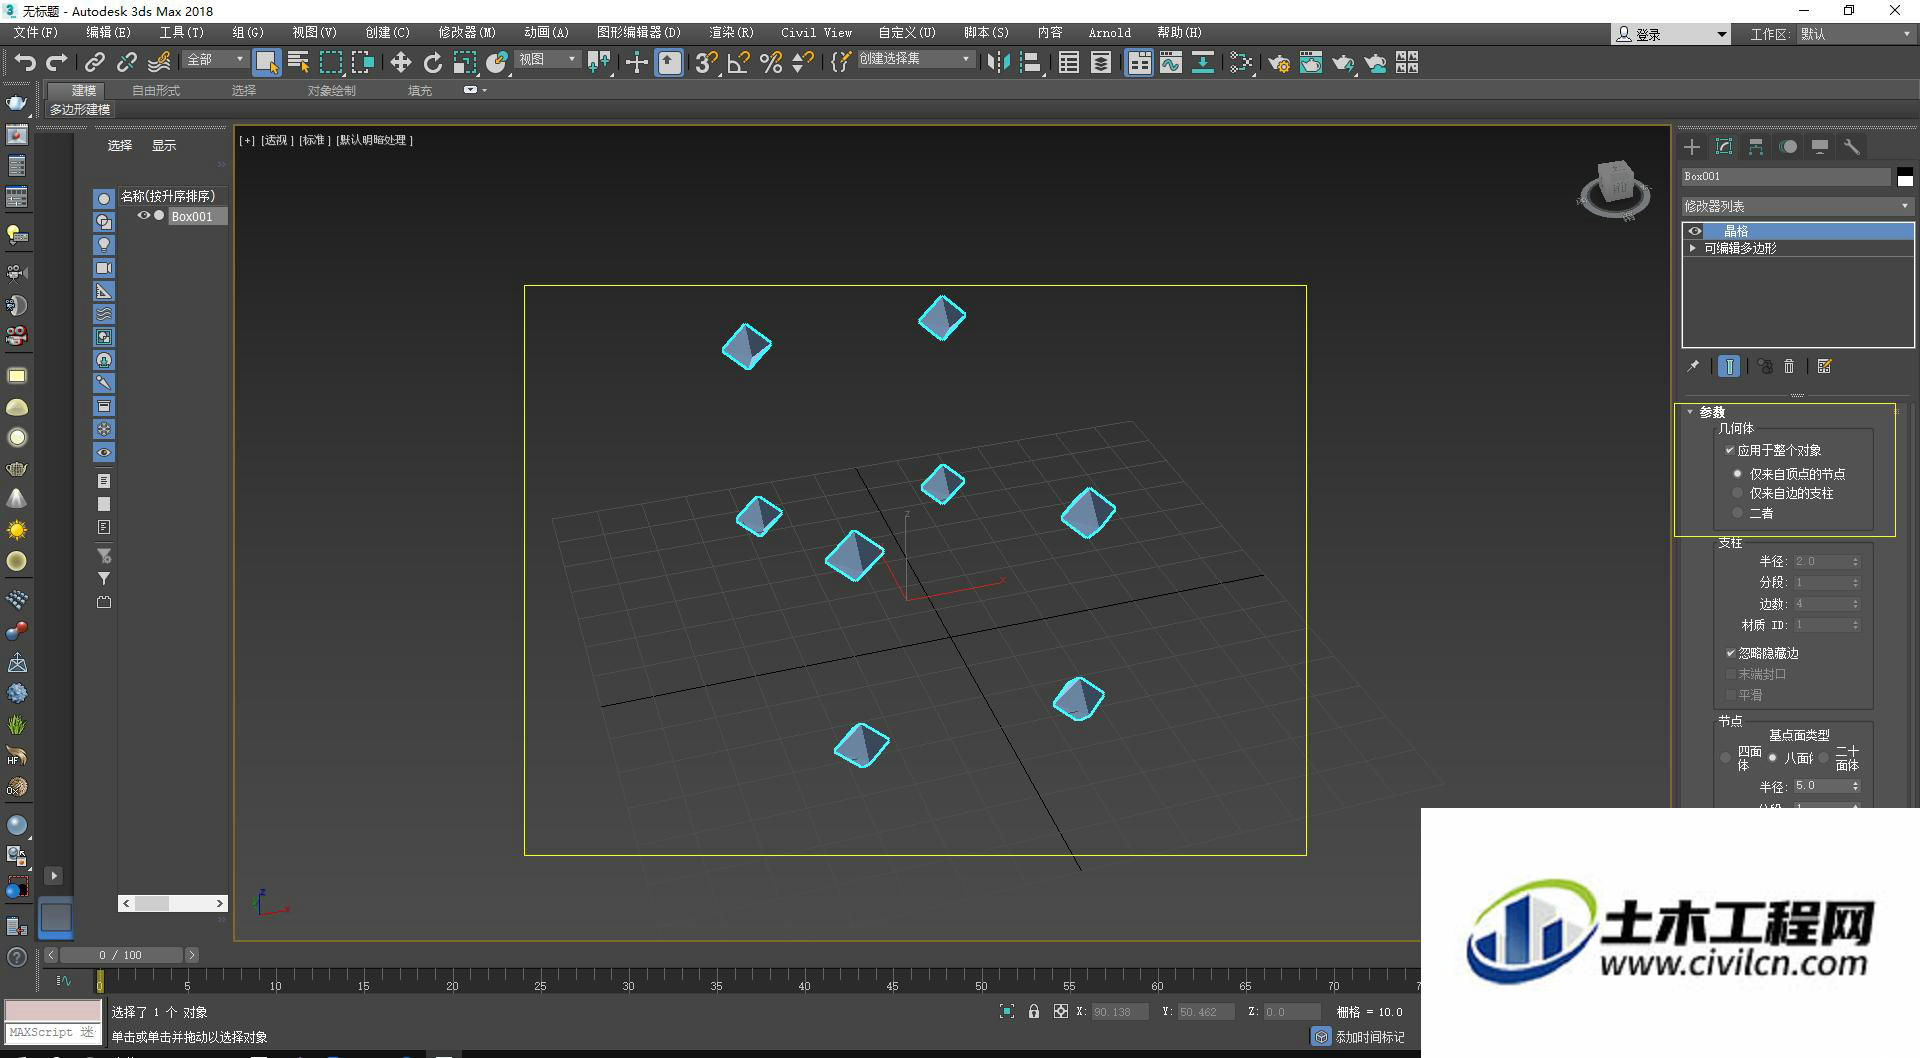Activate the Select Object tool
Image resolution: width=1920 pixels, height=1058 pixels.
tap(267, 62)
